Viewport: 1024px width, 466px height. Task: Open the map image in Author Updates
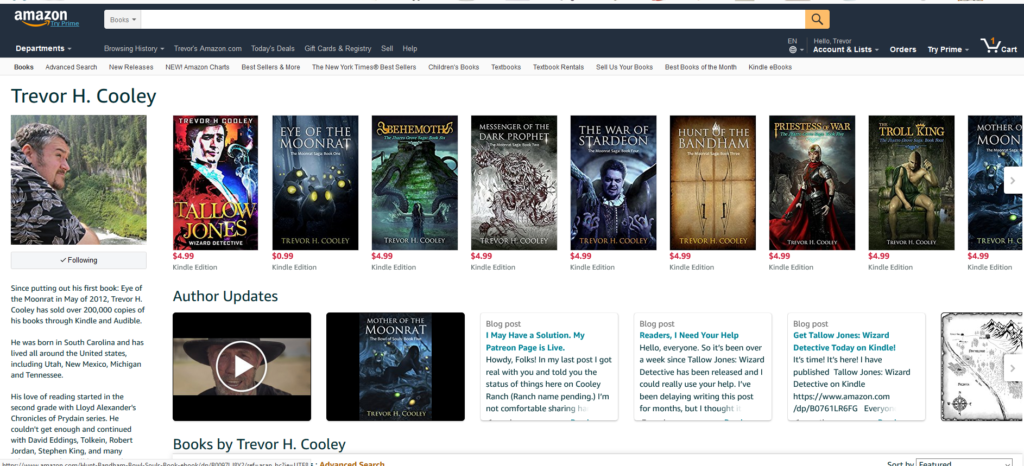click(982, 367)
